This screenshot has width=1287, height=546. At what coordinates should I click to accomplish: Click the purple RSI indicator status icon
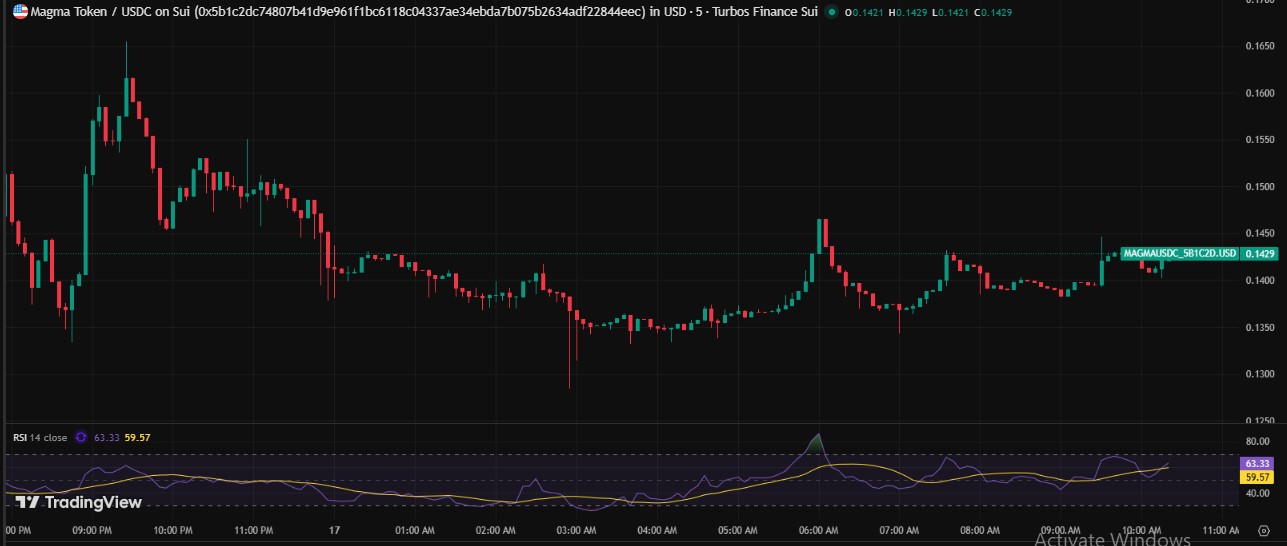pos(83,437)
